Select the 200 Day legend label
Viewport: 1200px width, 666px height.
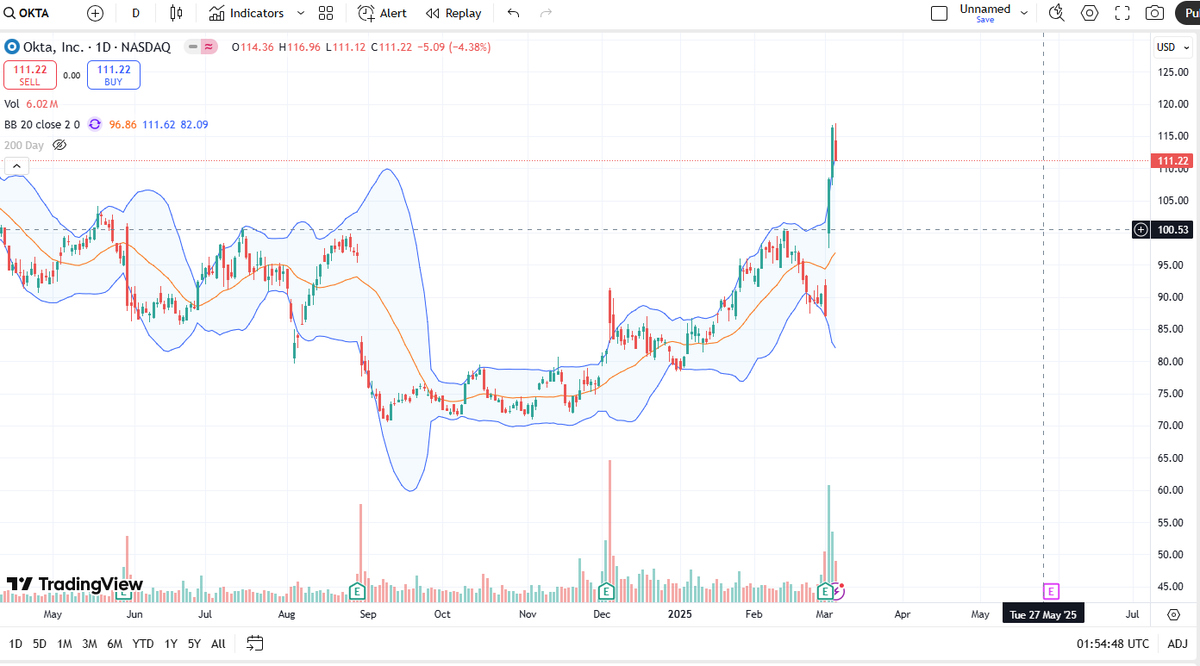[x=23, y=145]
